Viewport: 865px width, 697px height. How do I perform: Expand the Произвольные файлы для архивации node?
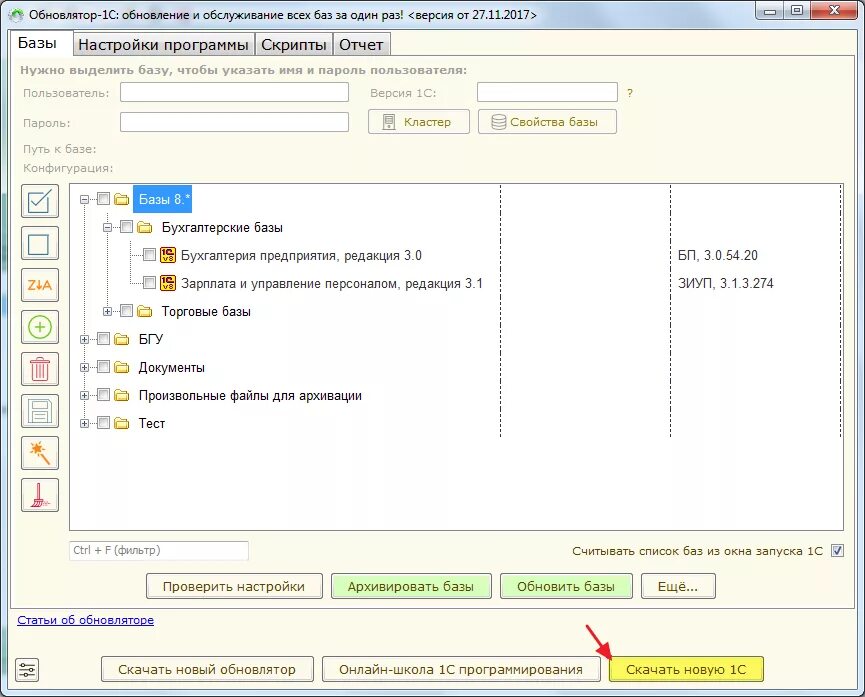(84, 396)
